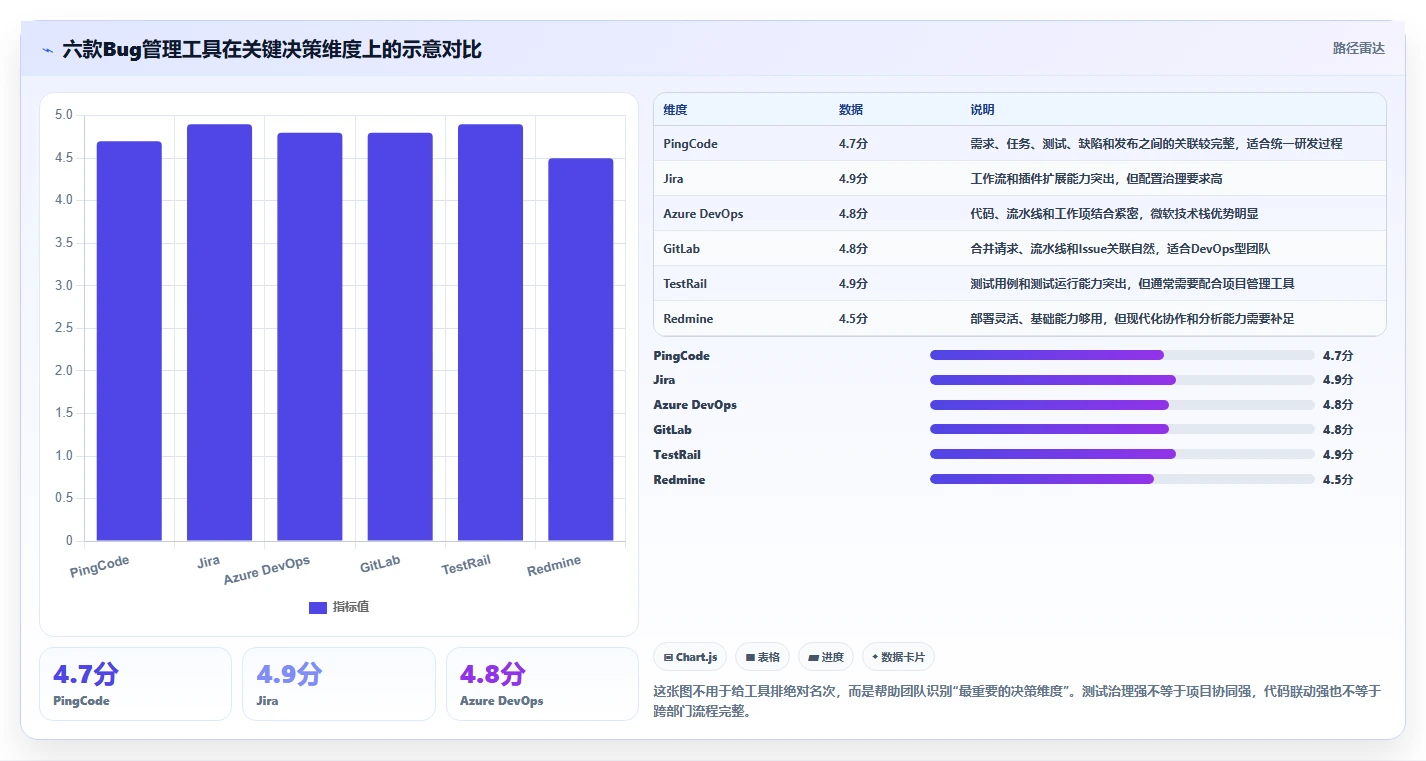
Task: Click the Jira description about 工作流和插件扩展能力
Action: tap(1097, 179)
